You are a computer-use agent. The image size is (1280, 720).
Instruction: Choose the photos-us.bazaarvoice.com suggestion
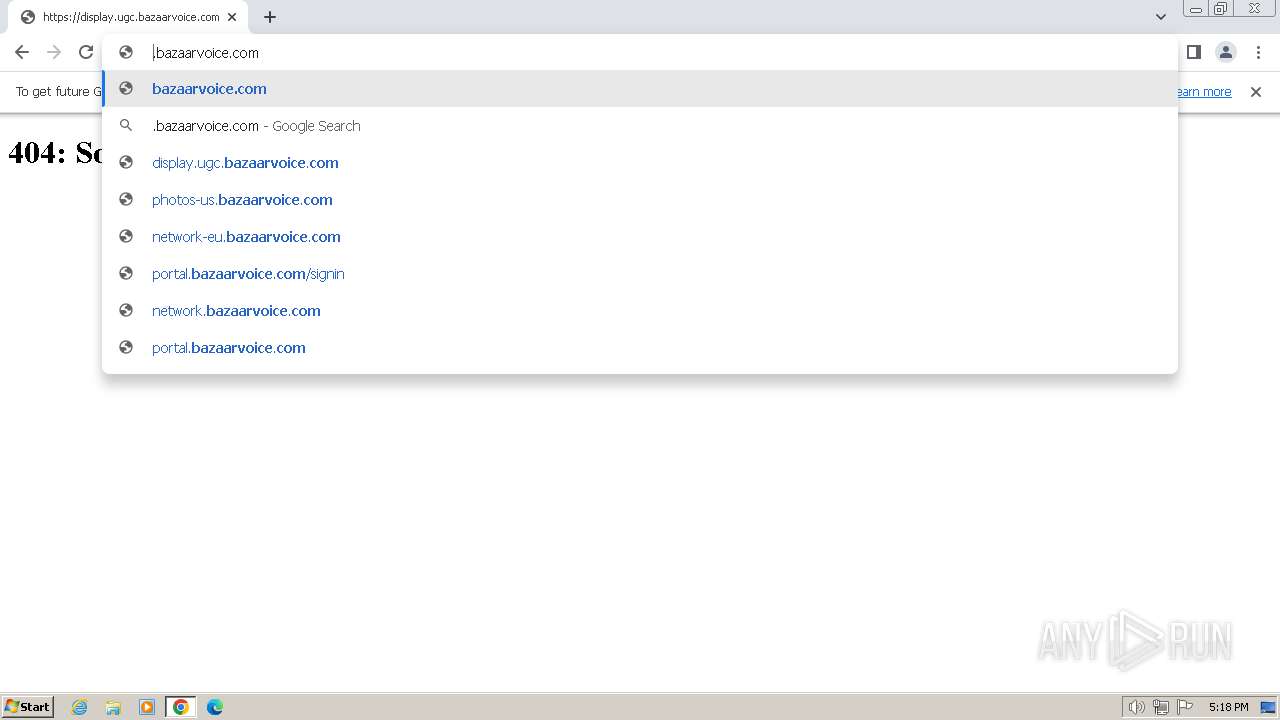pos(640,200)
